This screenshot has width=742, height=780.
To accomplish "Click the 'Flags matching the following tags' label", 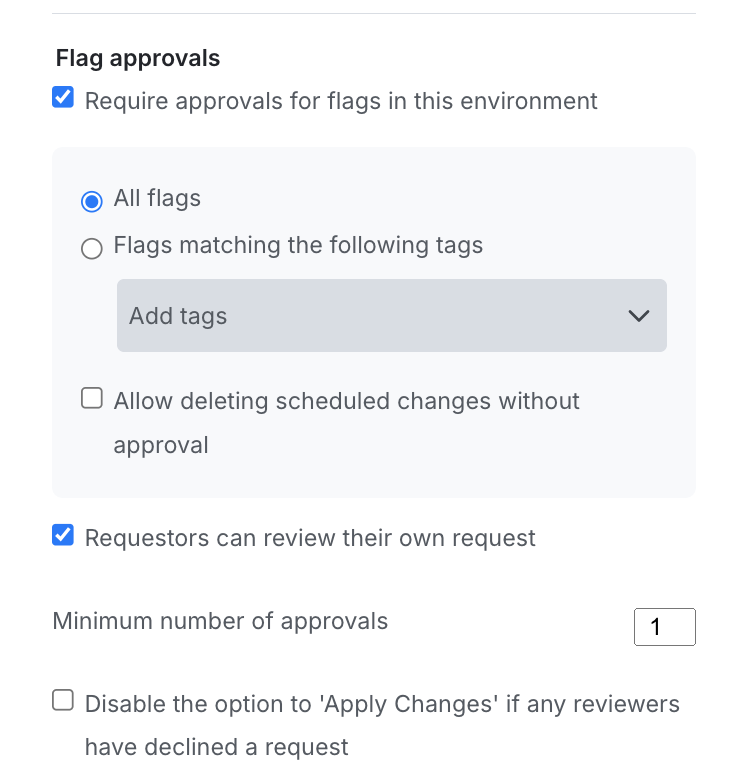I will pos(298,246).
